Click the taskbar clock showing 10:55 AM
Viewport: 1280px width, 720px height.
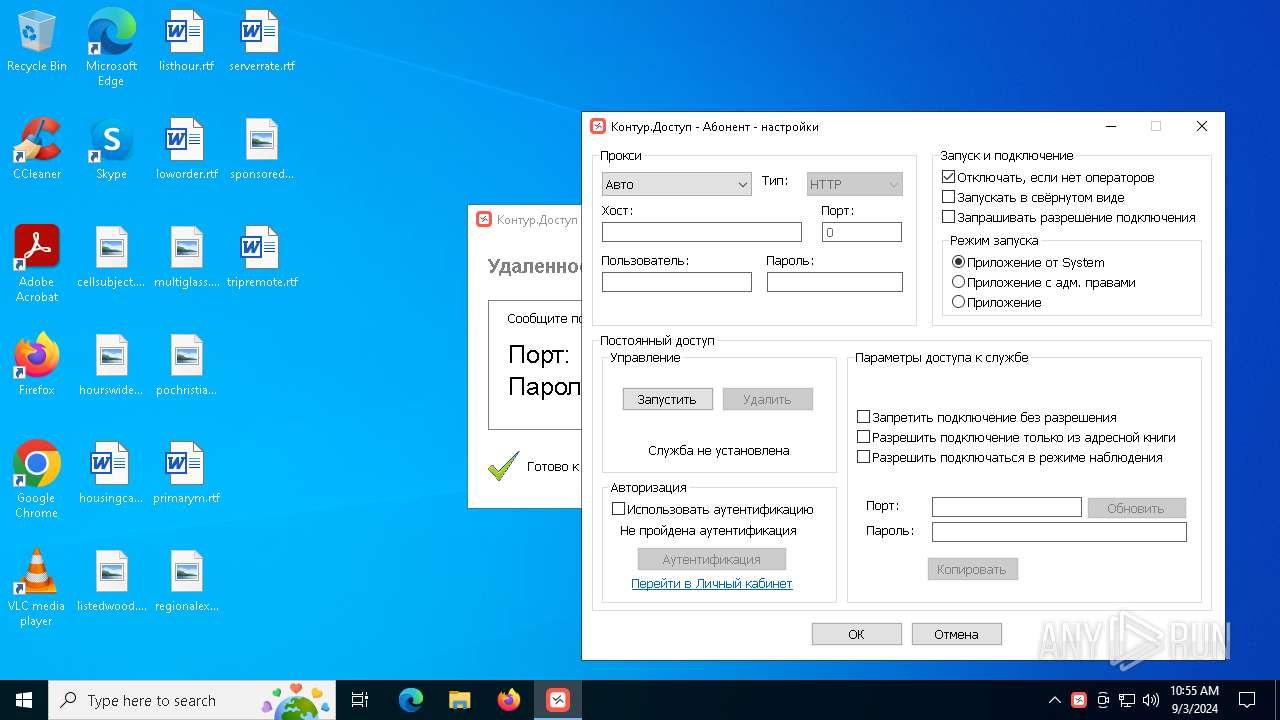pyautogui.click(x=1194, y=700)
